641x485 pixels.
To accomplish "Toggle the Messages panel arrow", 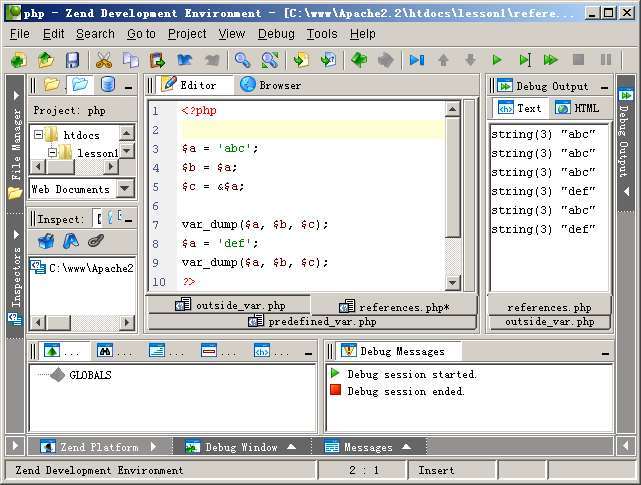I will [x=406, y=446].
